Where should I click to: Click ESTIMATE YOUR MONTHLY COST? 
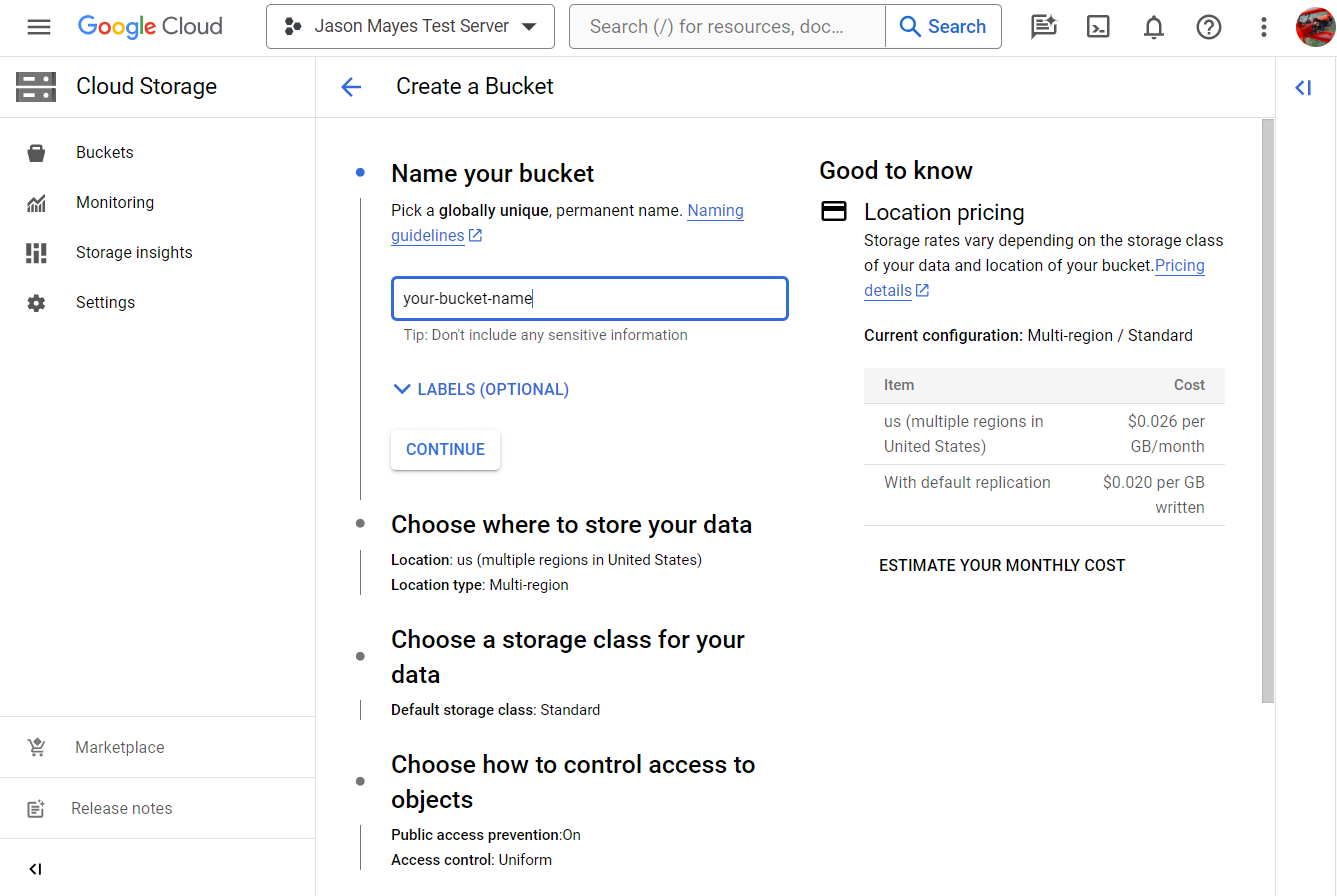coord(1002,565)
